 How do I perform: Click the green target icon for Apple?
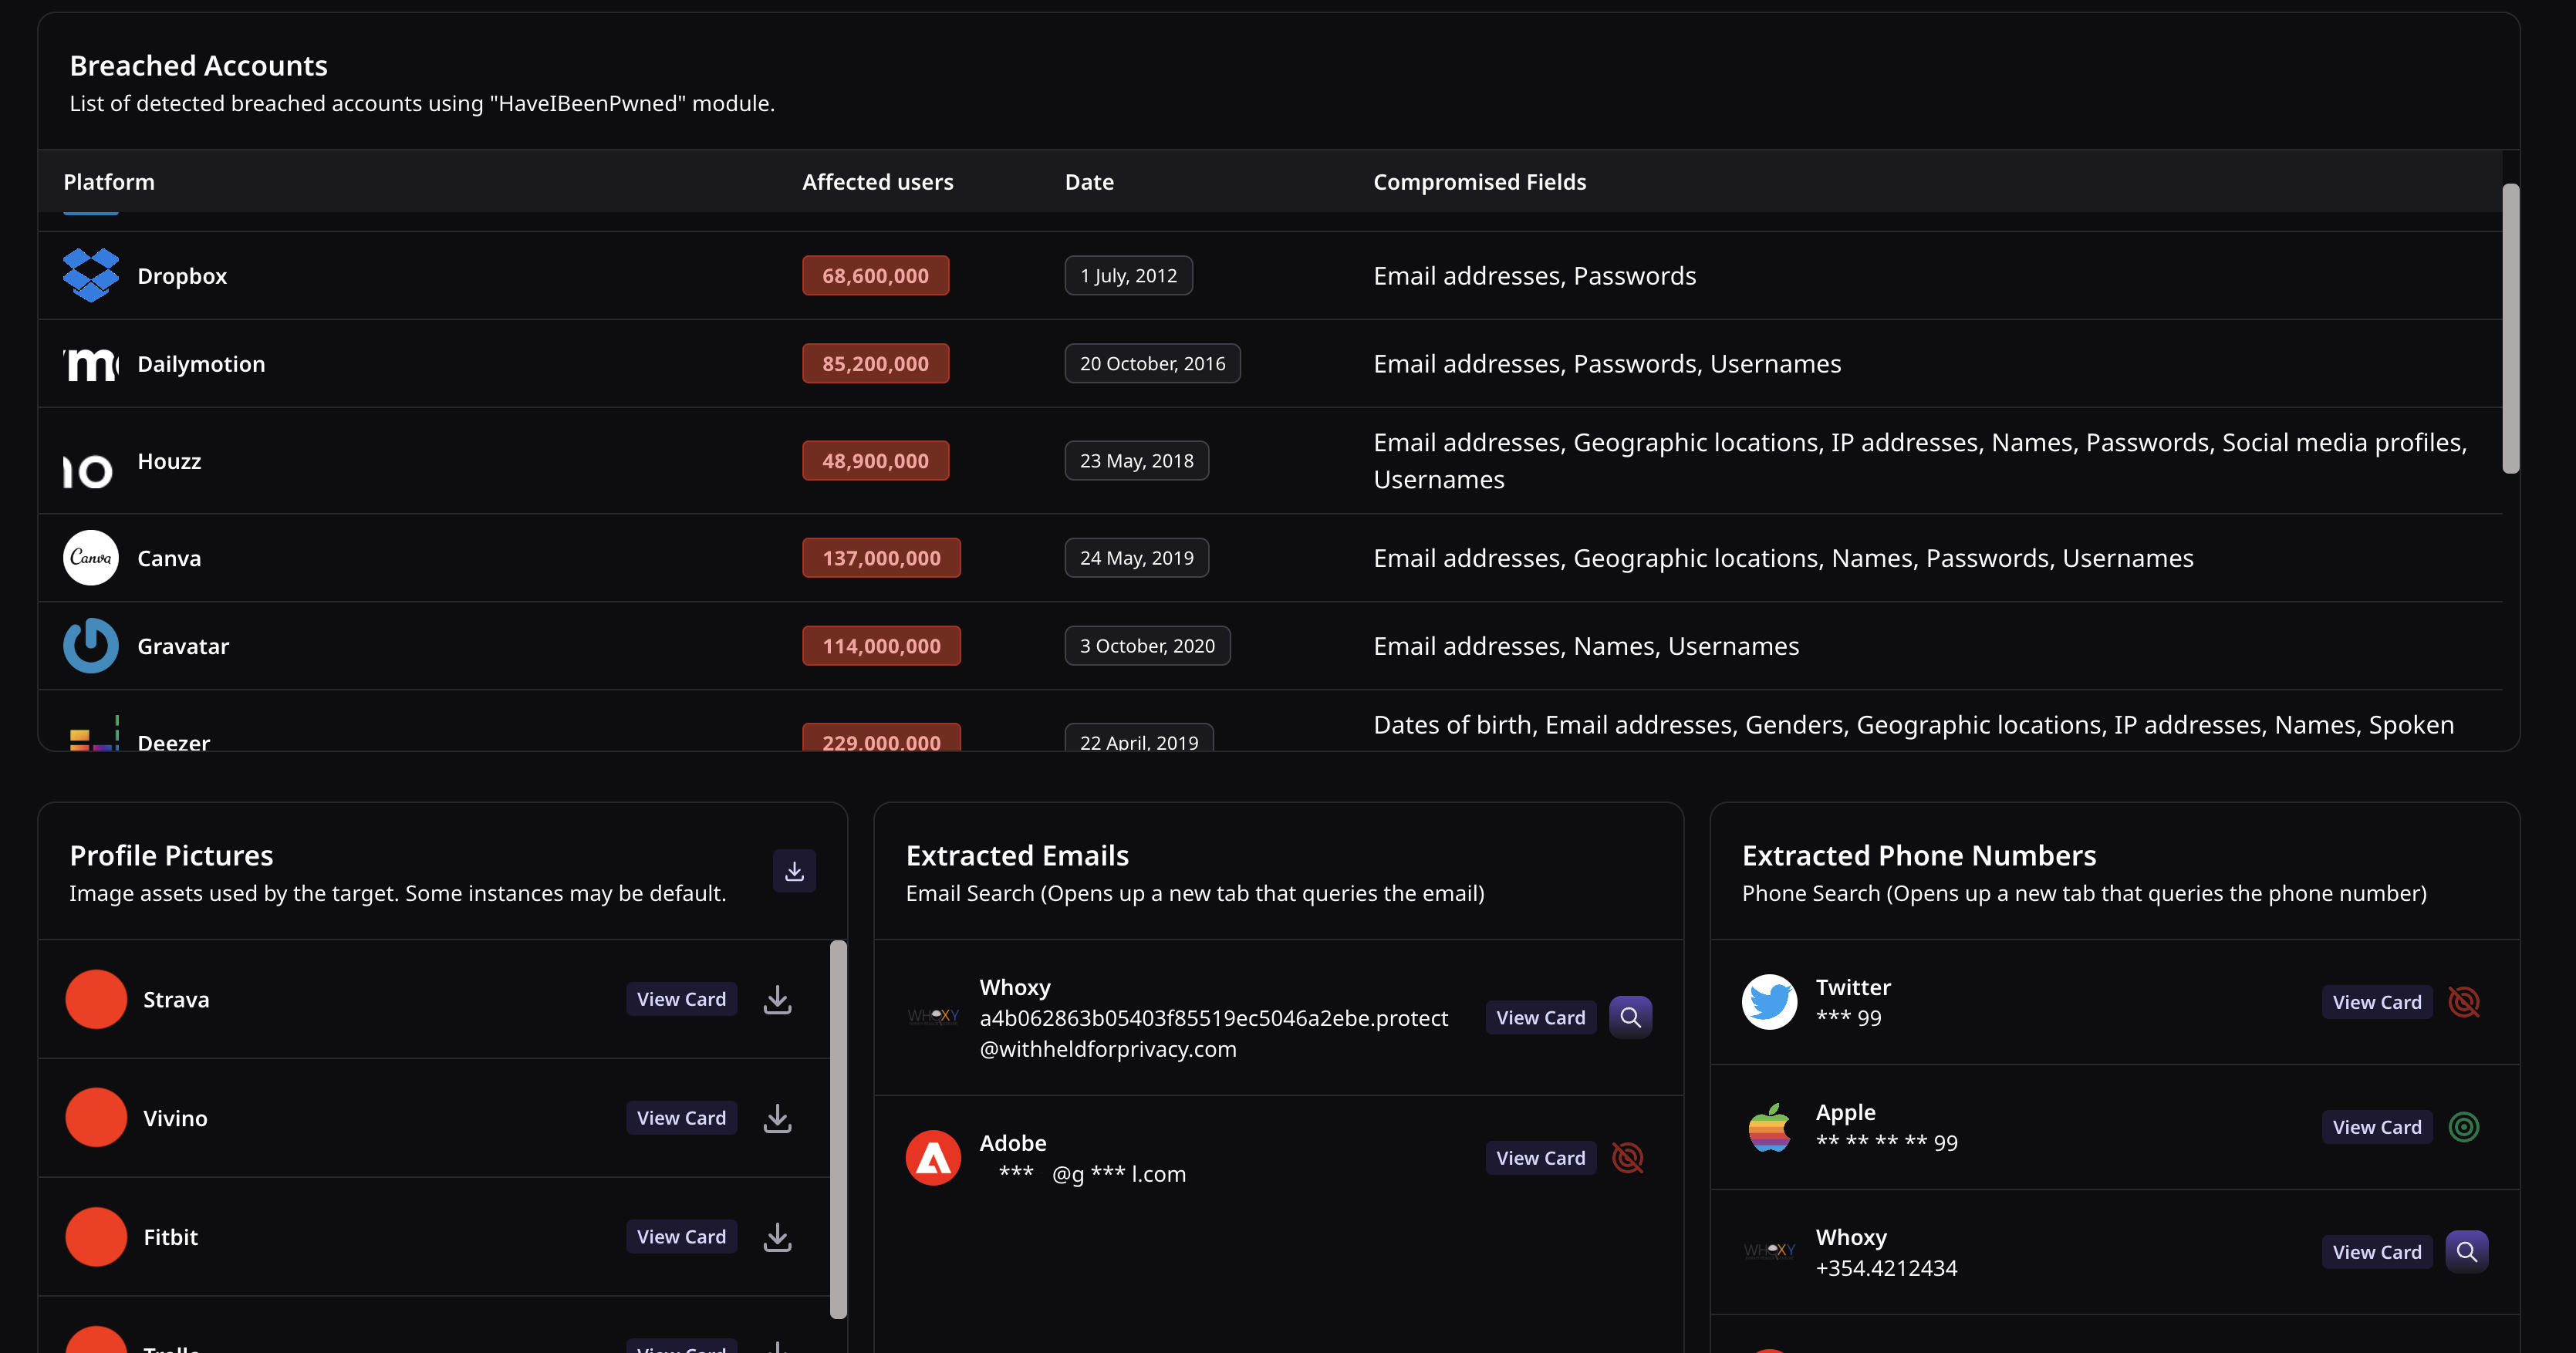pos(2463,1127)
